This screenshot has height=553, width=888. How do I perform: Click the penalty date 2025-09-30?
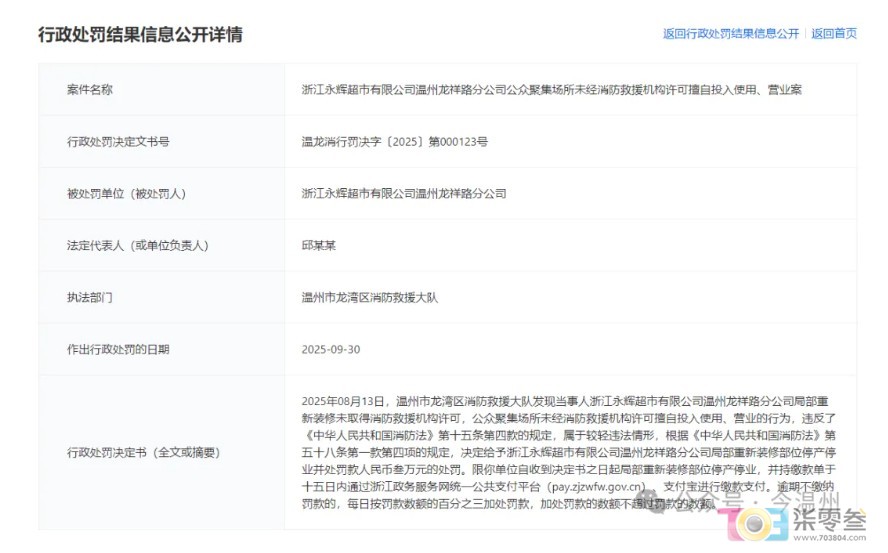coord(331,349)
